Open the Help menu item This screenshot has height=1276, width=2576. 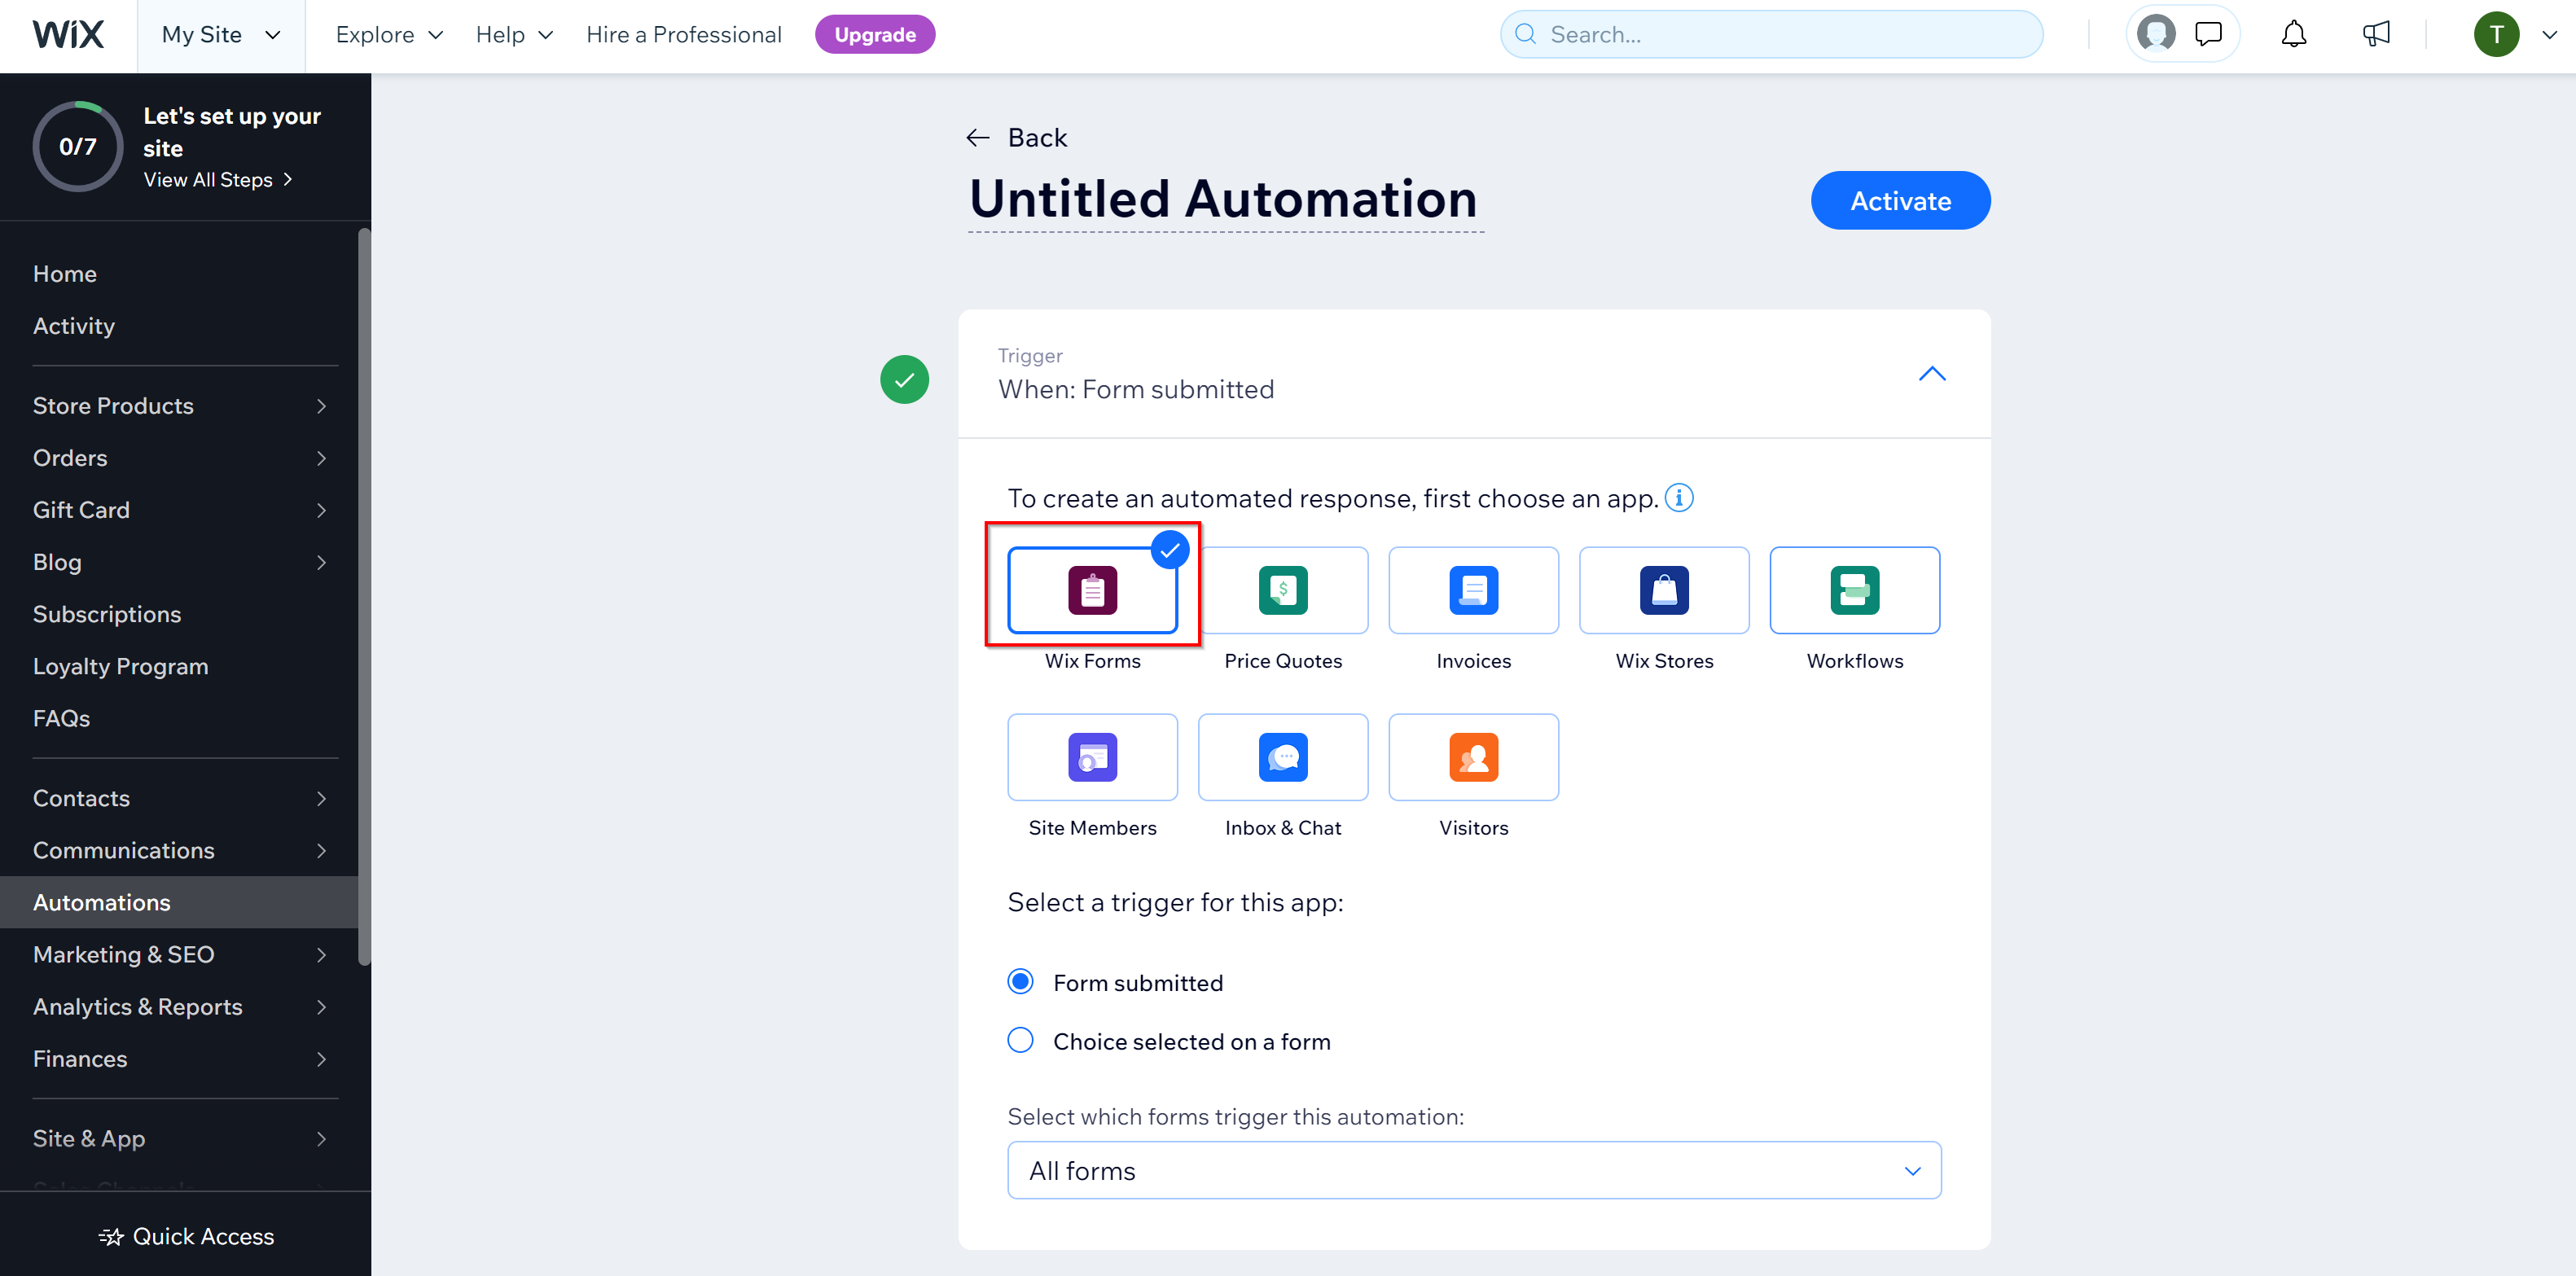(x=509, y=33)
